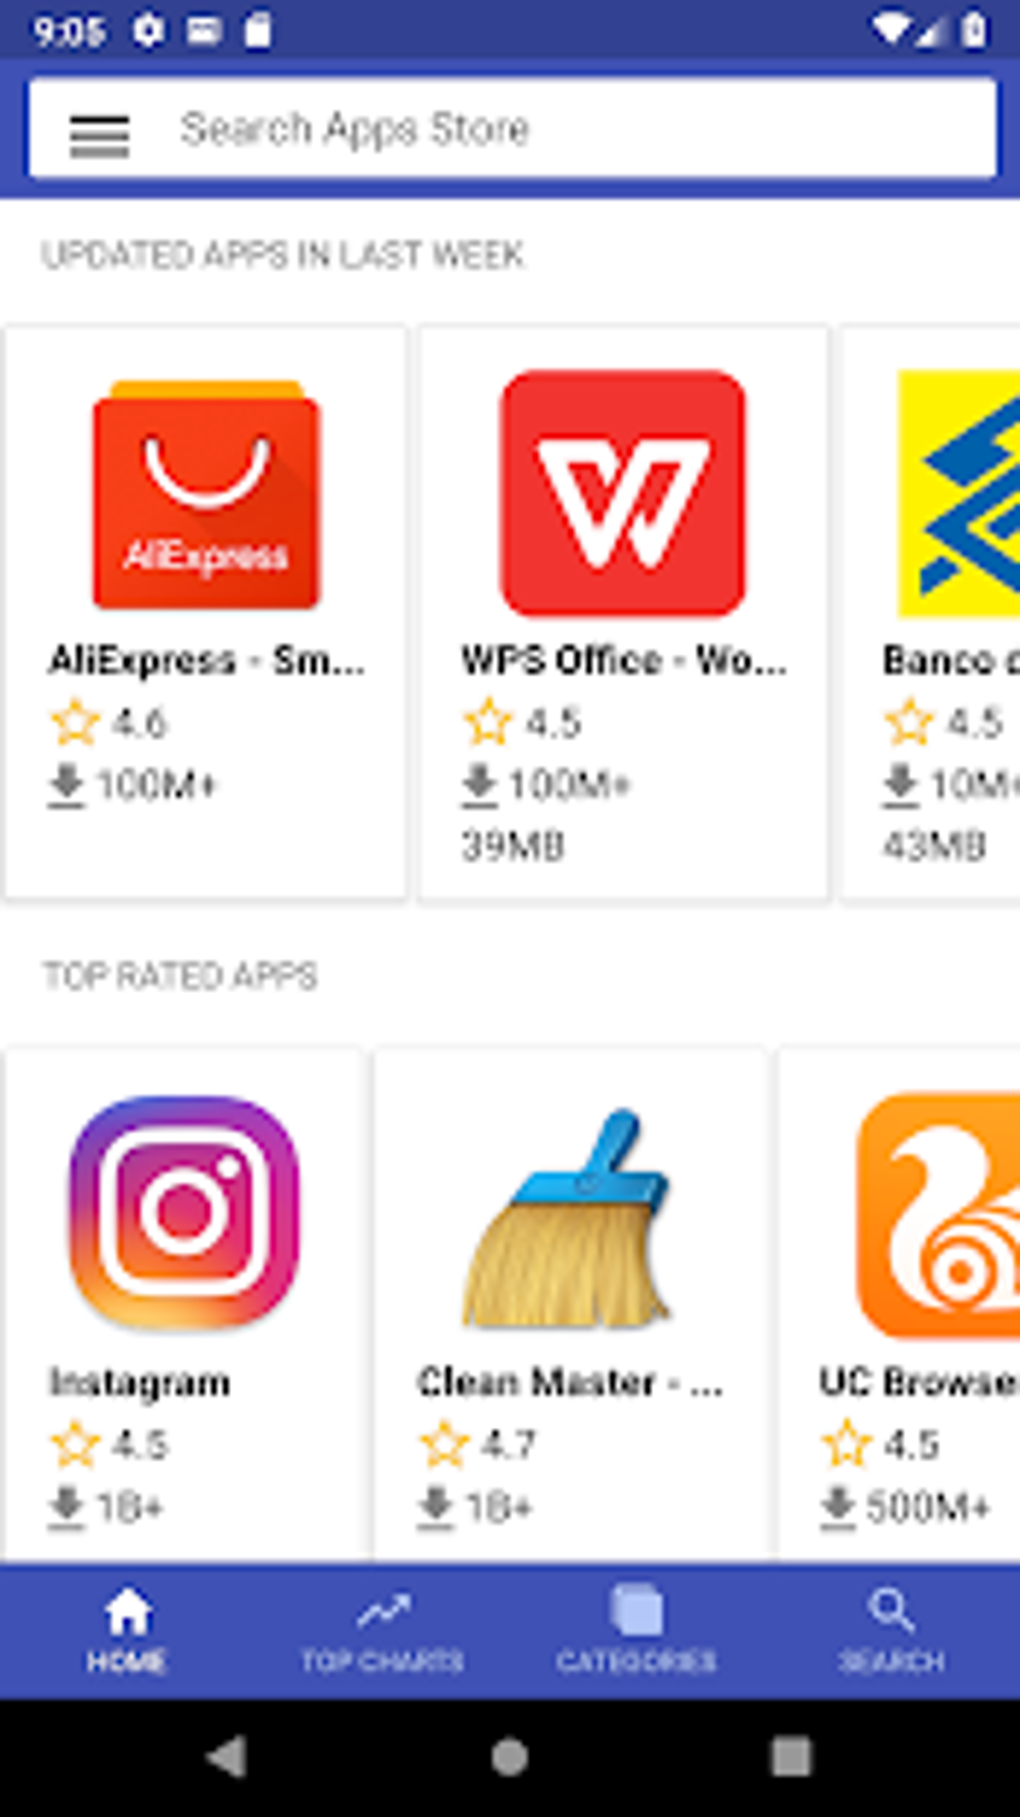Image resolution: width=1020 pixels, height=1817 pixels.
Task: Click the Clean Master app name
Action: pyautogui.click(x=570, y=1383)
